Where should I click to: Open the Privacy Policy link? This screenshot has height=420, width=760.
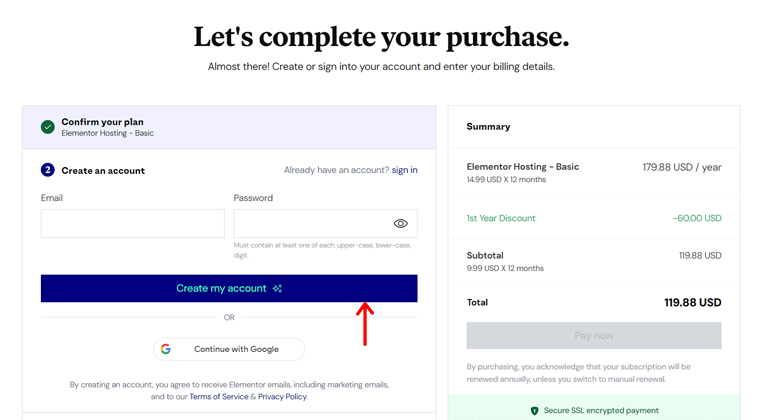click(282, 396)
